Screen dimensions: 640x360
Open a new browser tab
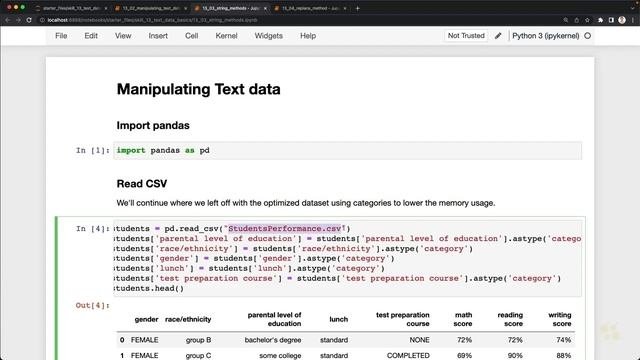coord(358,8)
